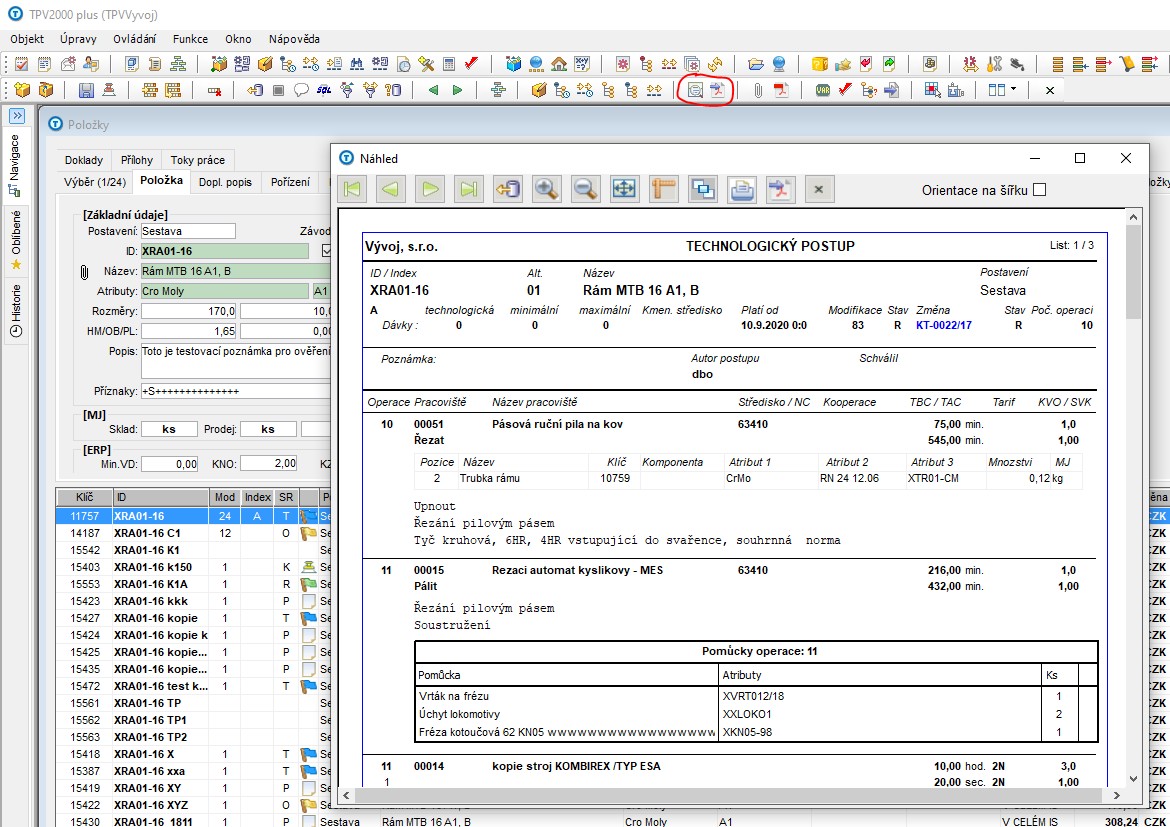The image size is (1170, 827).
Task: Open the Oblíbené side panel tab
Action: [x=16, y=240]
